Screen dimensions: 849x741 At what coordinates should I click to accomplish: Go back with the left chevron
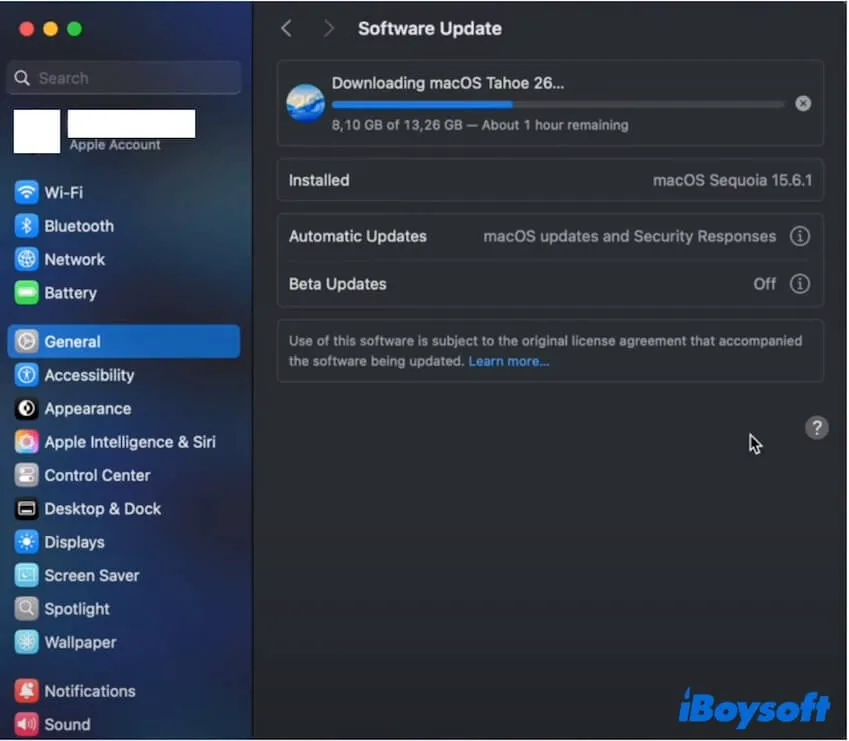[287, 29]
